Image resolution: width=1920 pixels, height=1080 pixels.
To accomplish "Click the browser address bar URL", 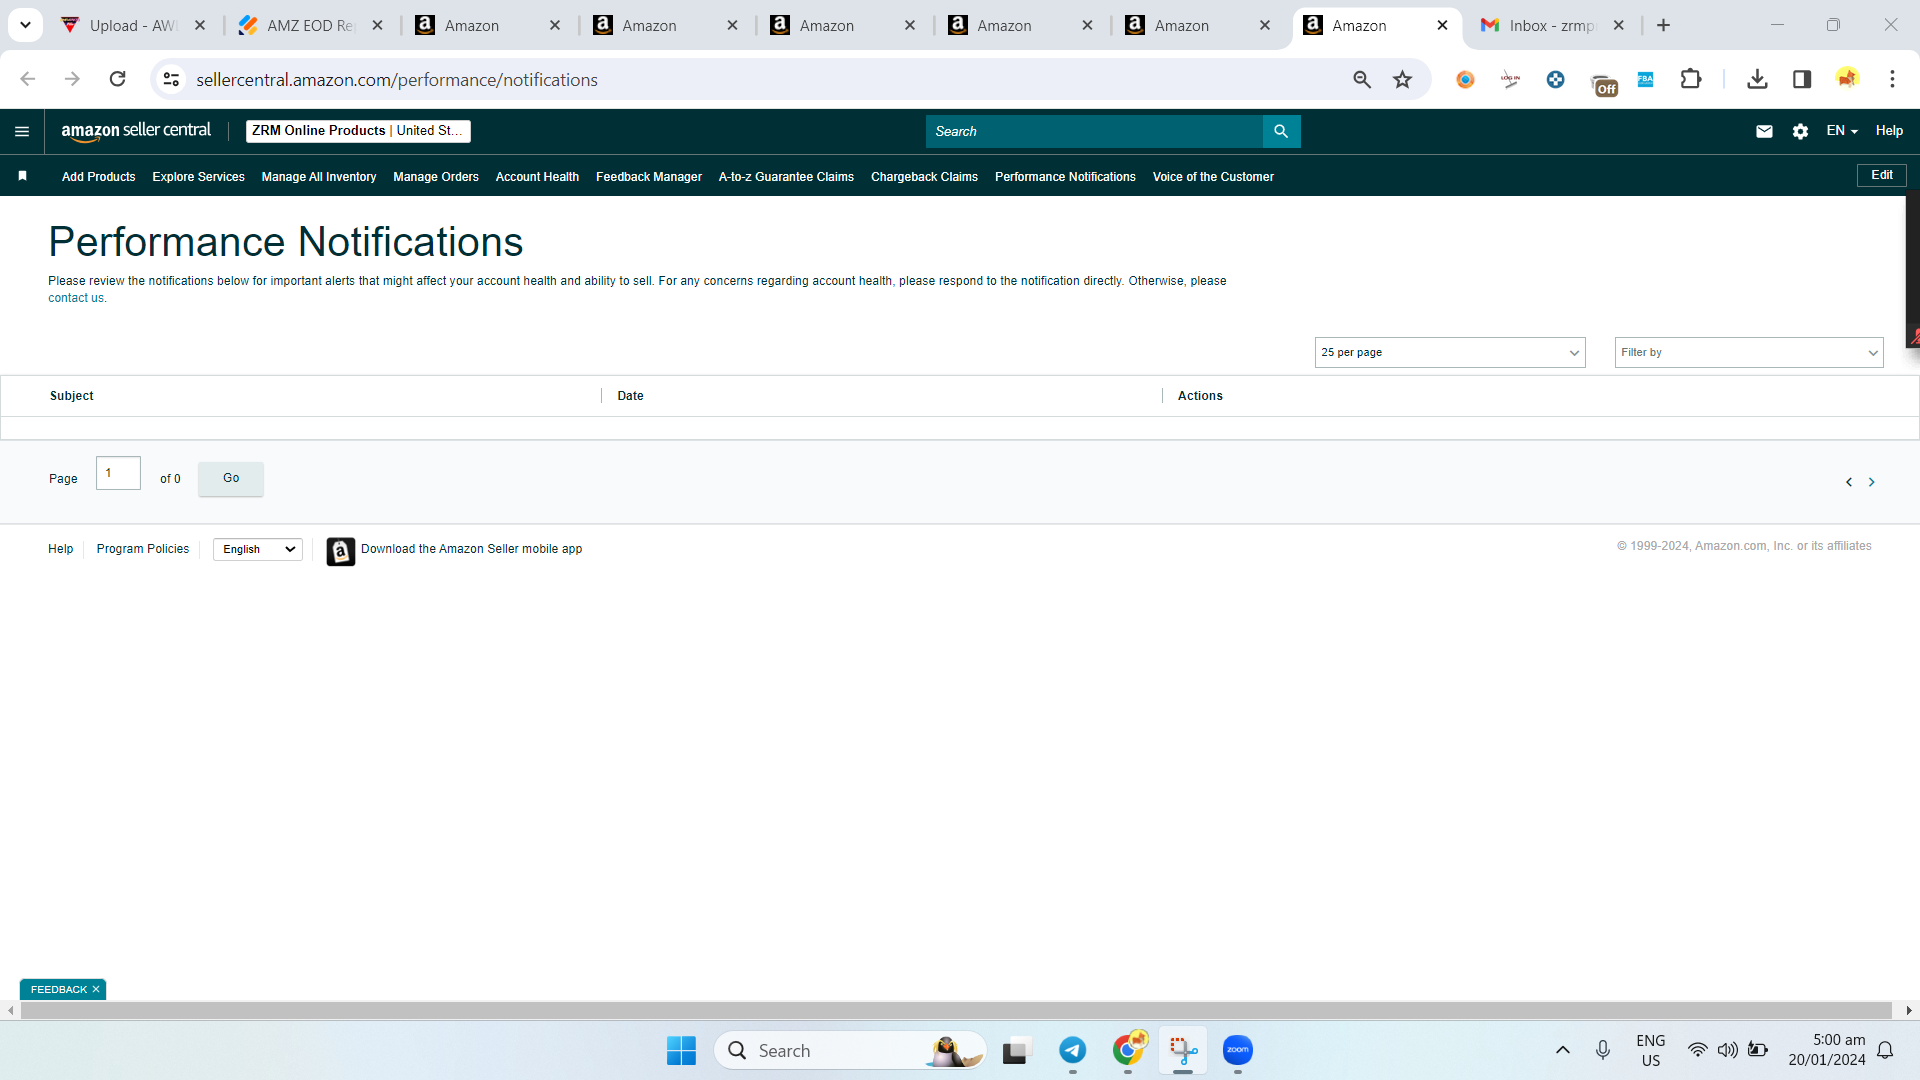I will [x=397, y=80].
